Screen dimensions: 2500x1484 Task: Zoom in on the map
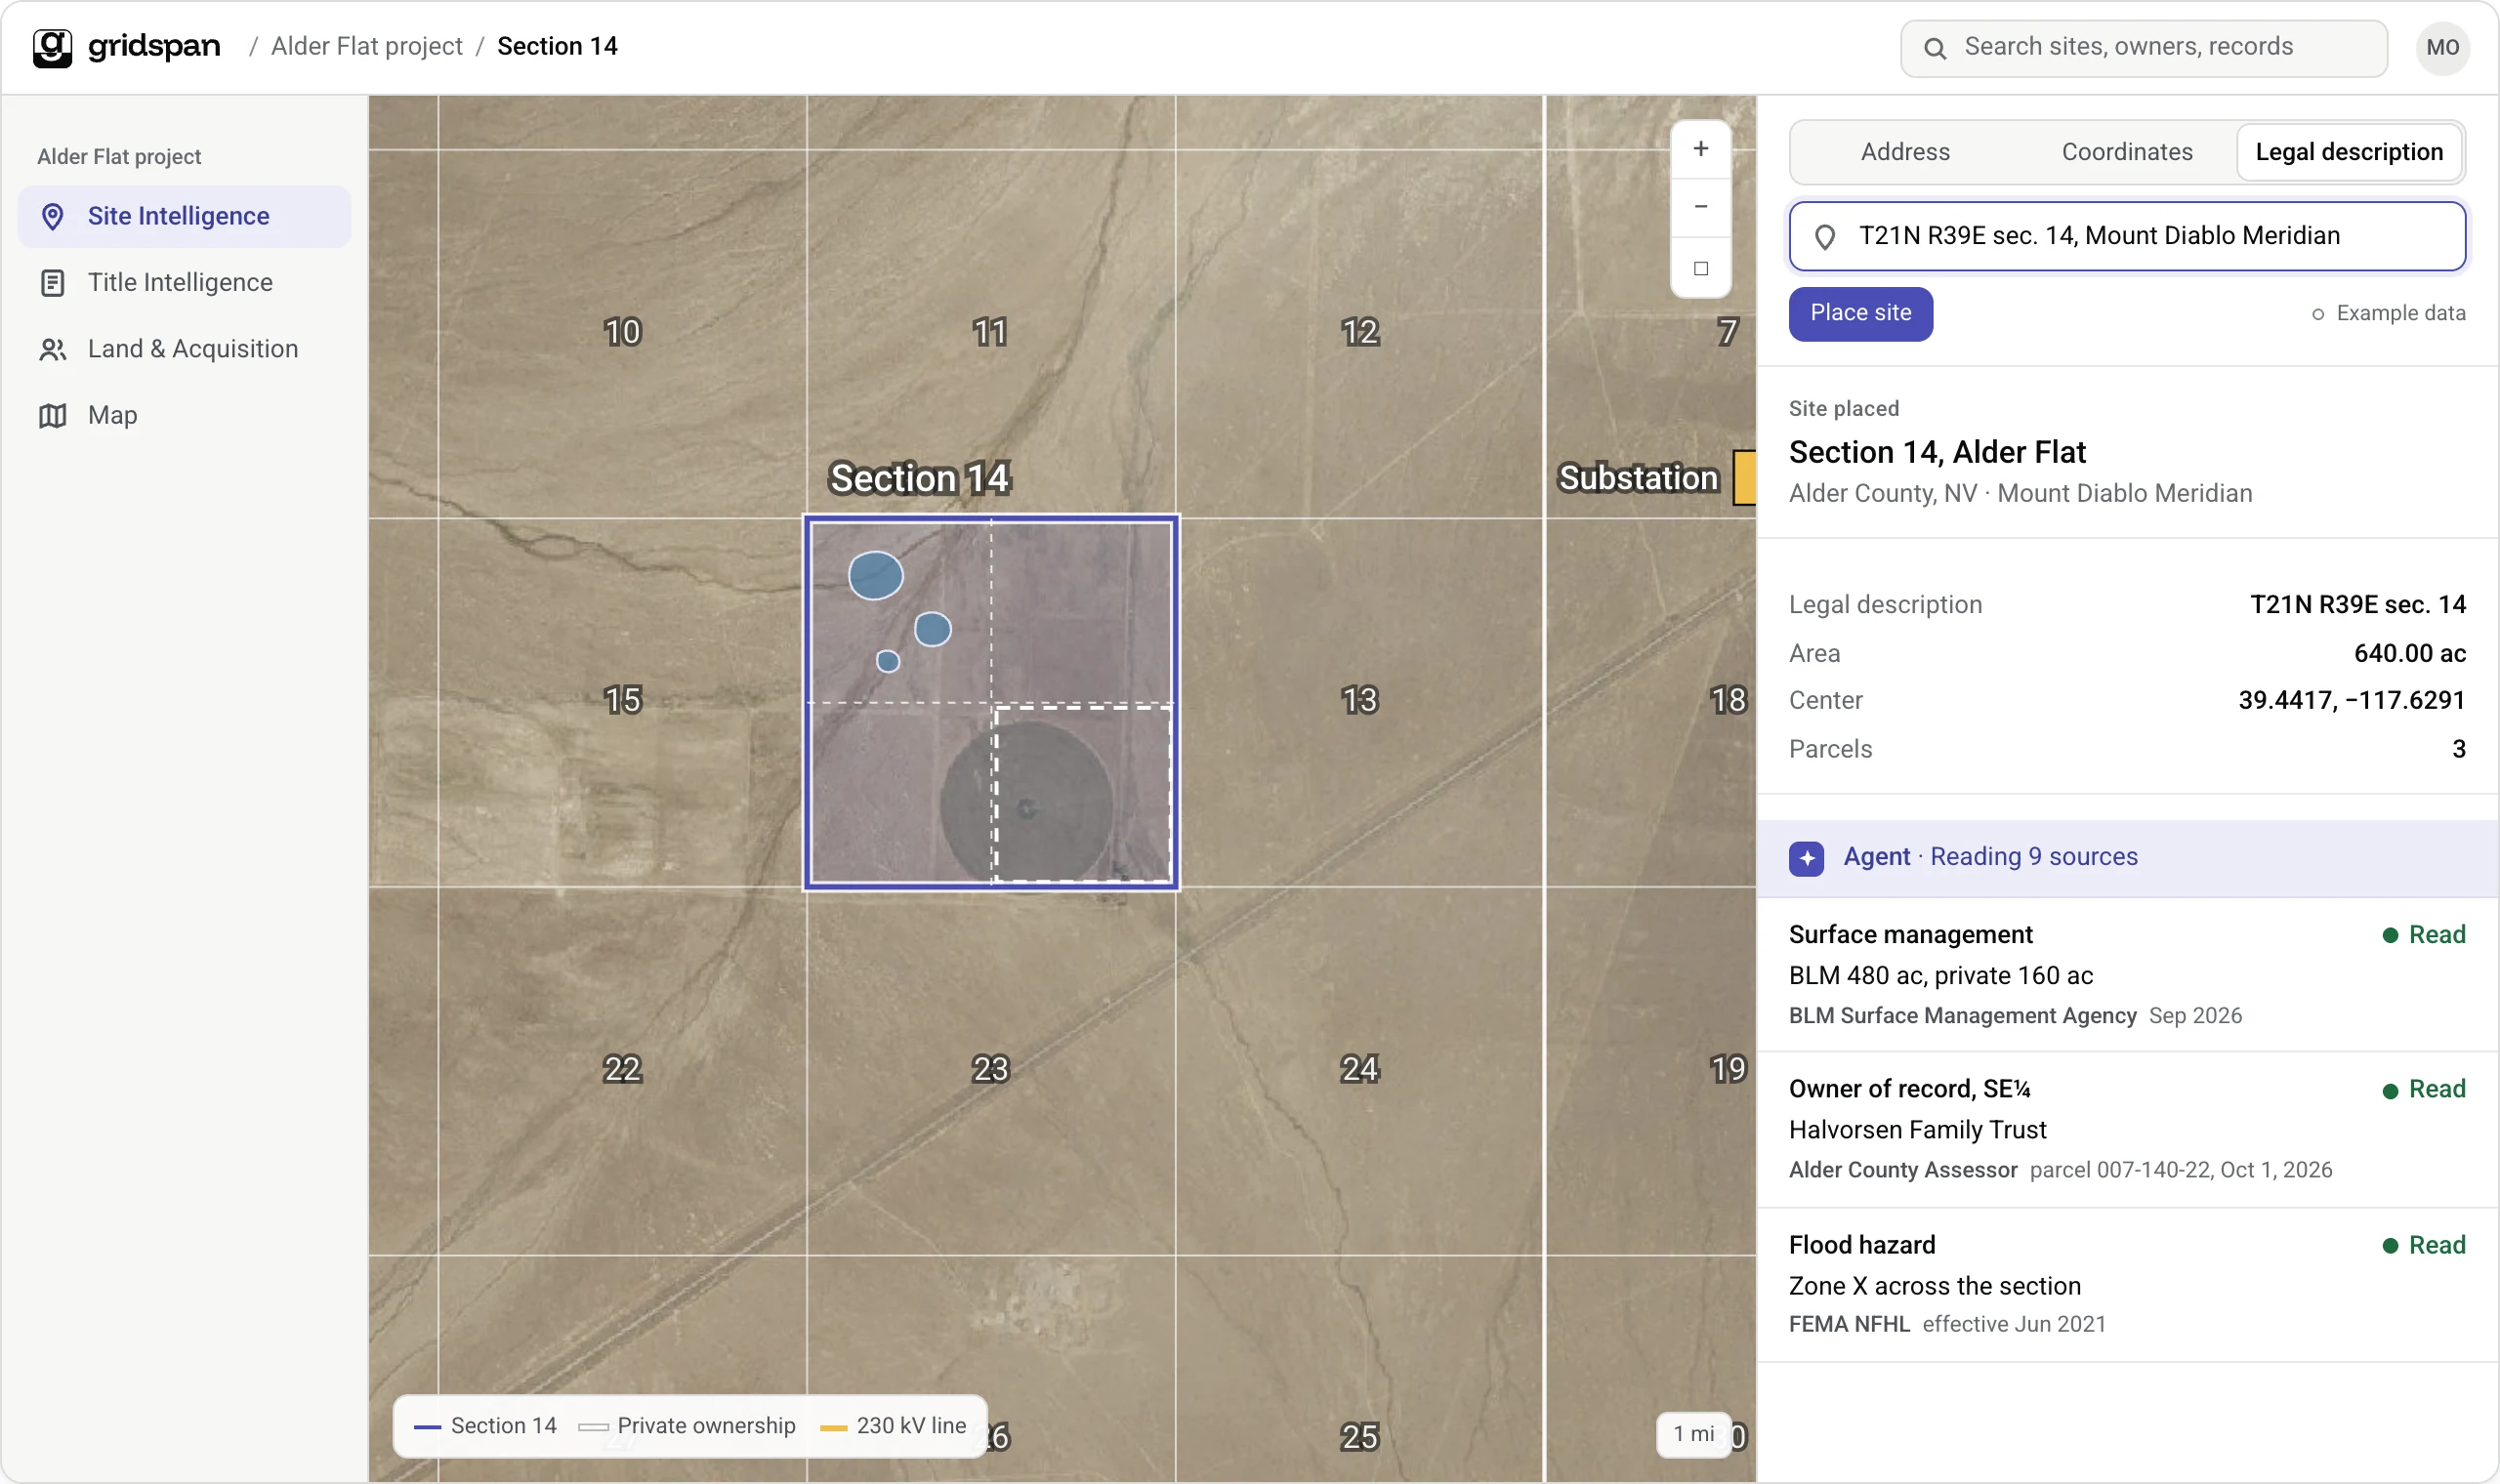click(1700, 149)
